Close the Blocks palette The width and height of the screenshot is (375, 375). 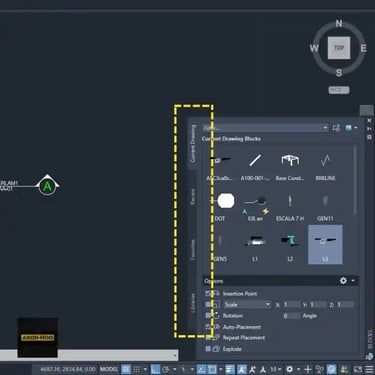(x=369, y=120)
